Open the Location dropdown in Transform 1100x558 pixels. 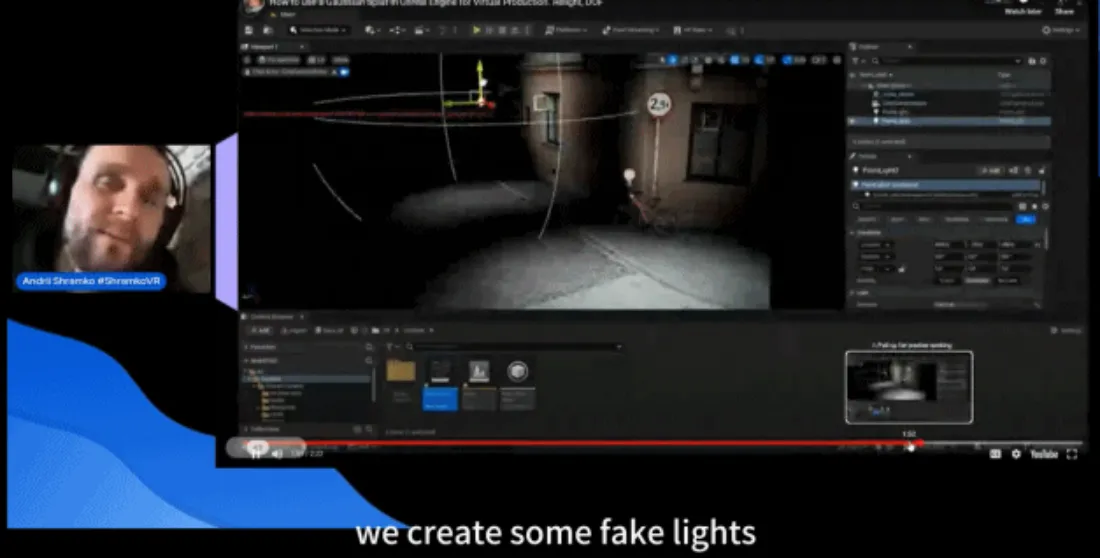pos(876,245)
